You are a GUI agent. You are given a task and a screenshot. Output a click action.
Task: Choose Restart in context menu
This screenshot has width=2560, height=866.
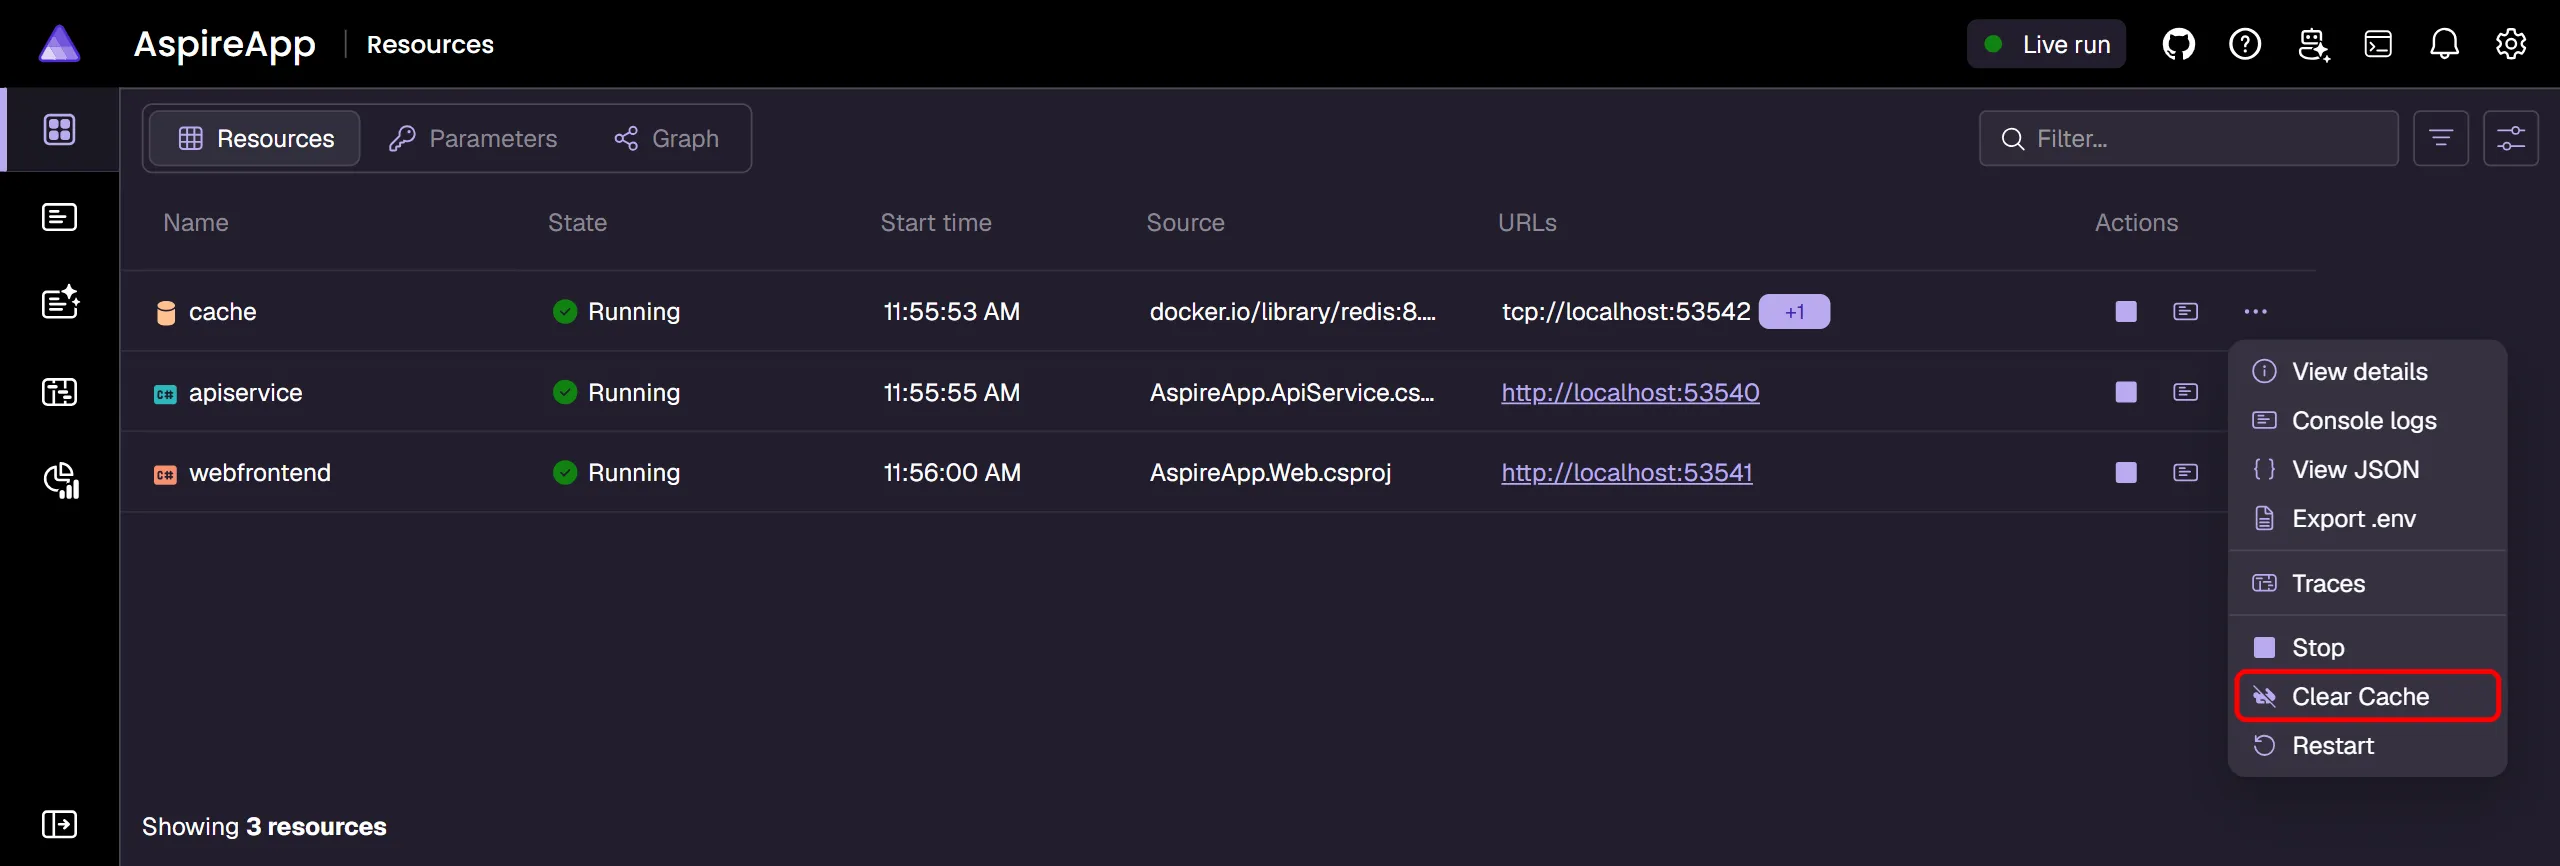[2367, 746]
